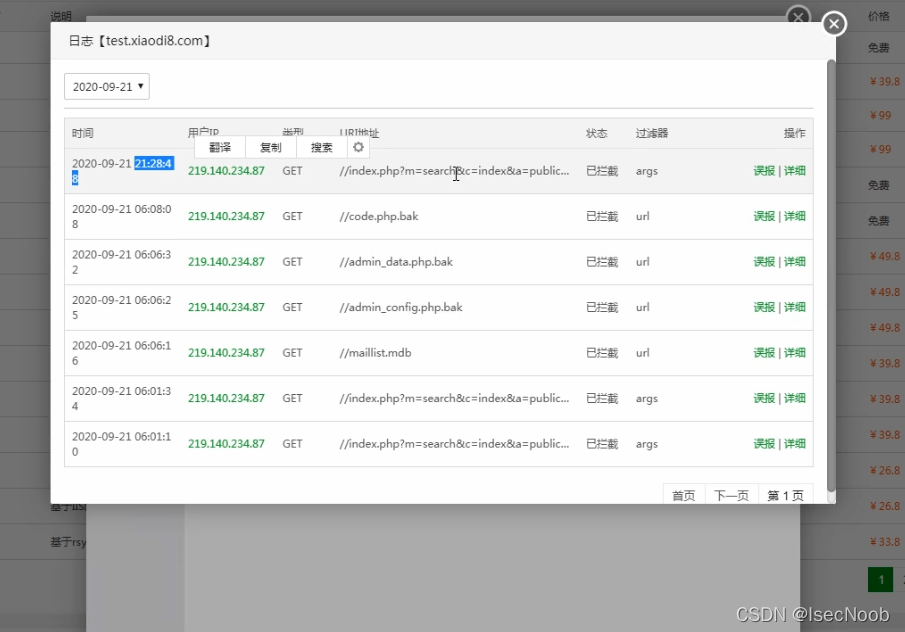Click IP 219.140.234.87 in the 06:01:34 row

click(226, 398)
